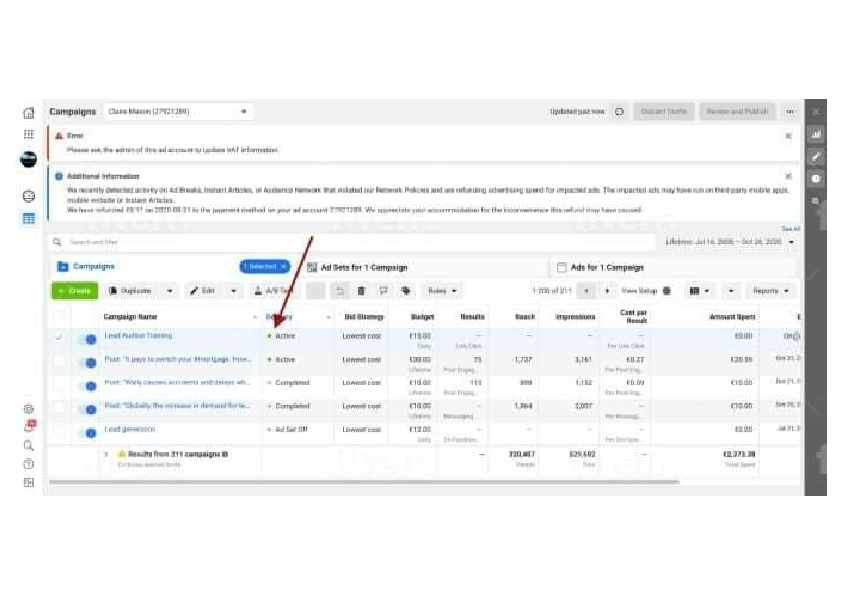Click the View Setup toggle icon

click(666, 291)
